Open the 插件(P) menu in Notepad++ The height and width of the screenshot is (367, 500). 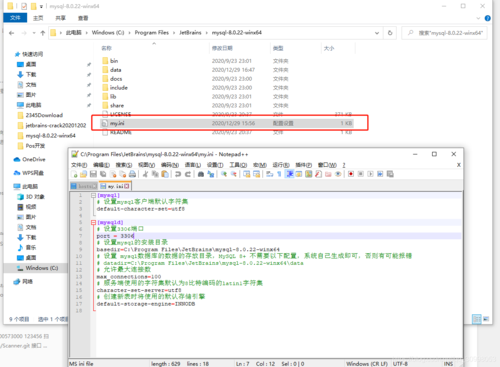(x=304, y=165)
